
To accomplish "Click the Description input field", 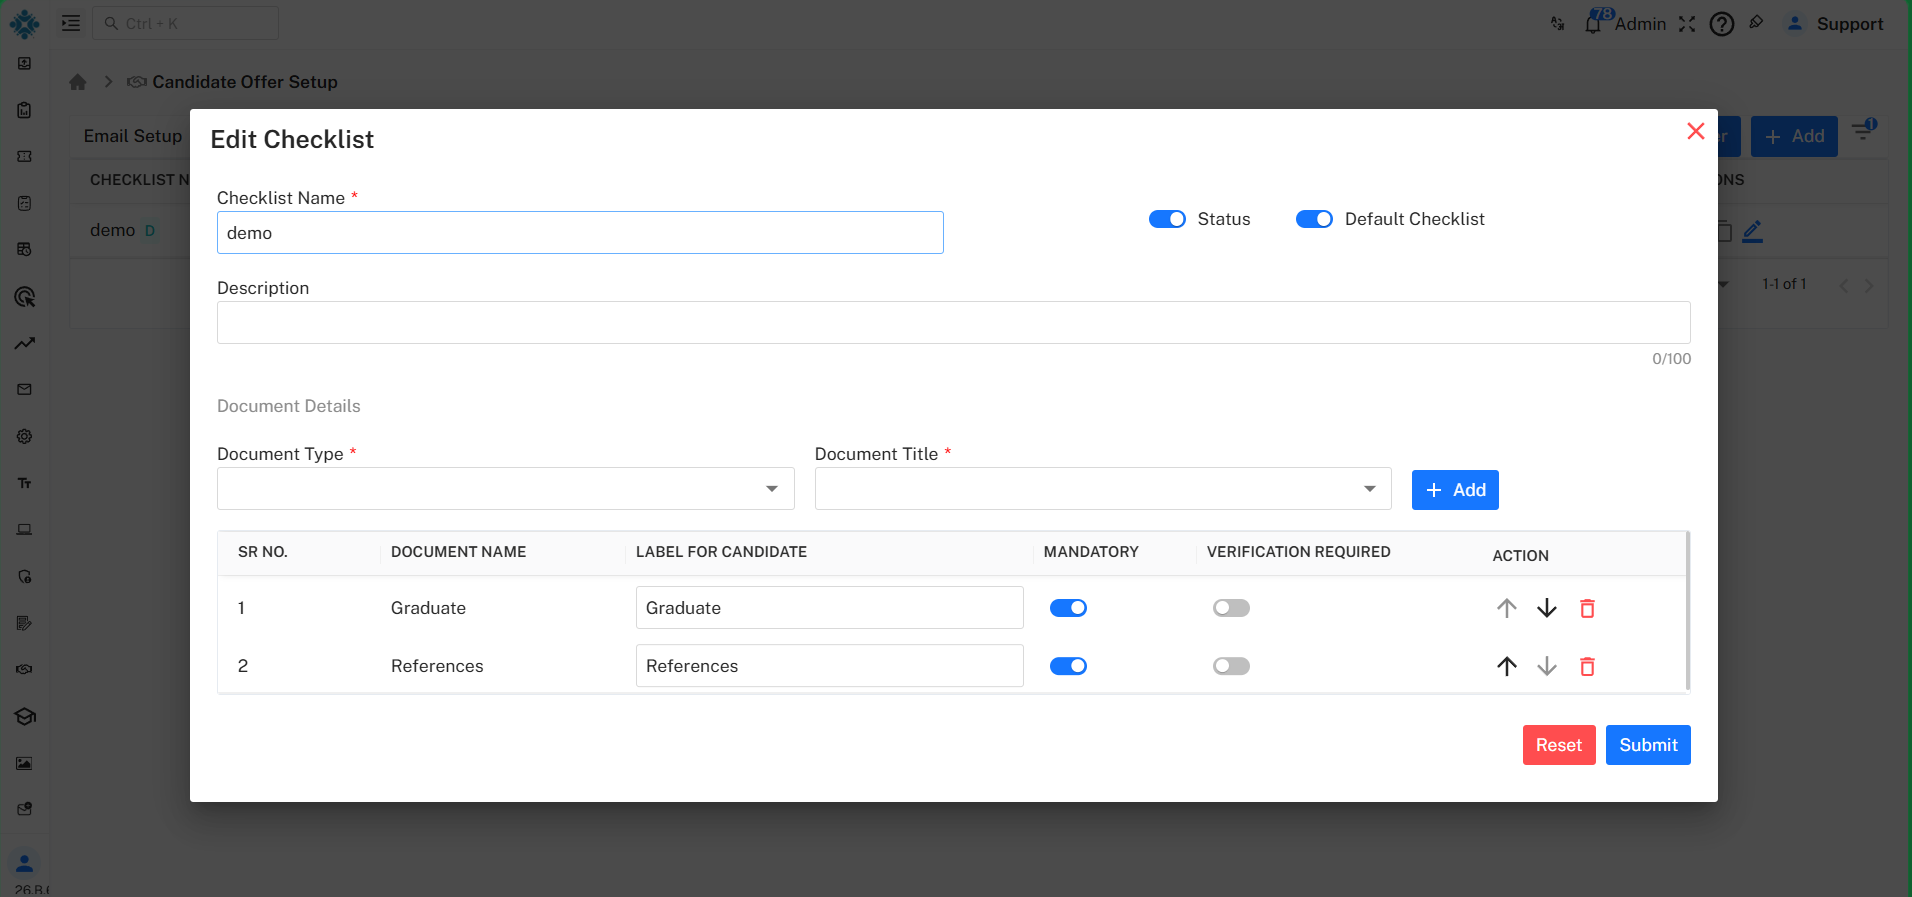I will [x=953, y=322].
